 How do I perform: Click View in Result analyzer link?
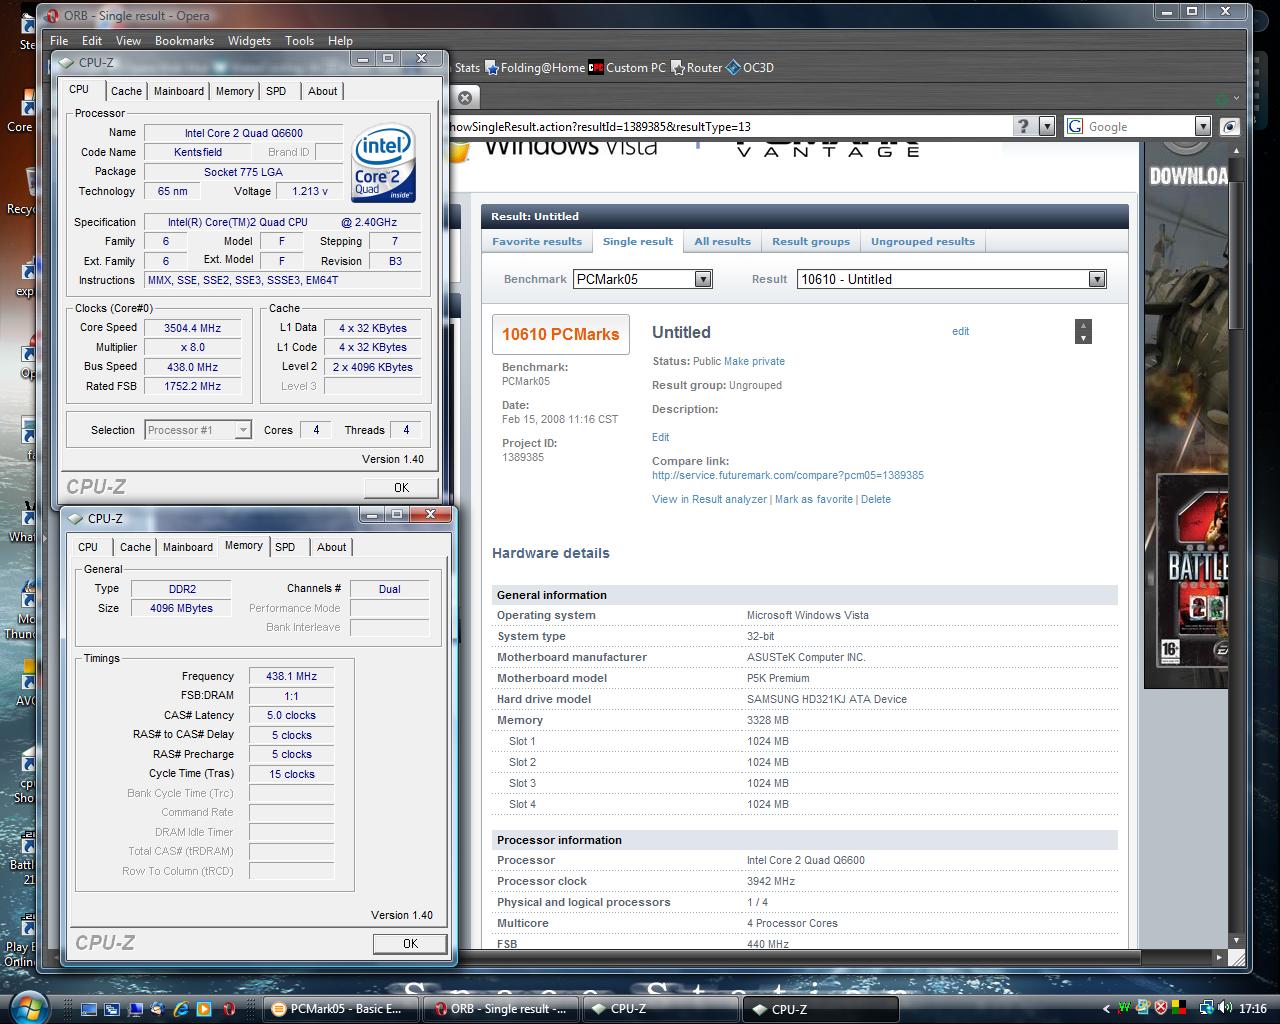coord(710,499)
